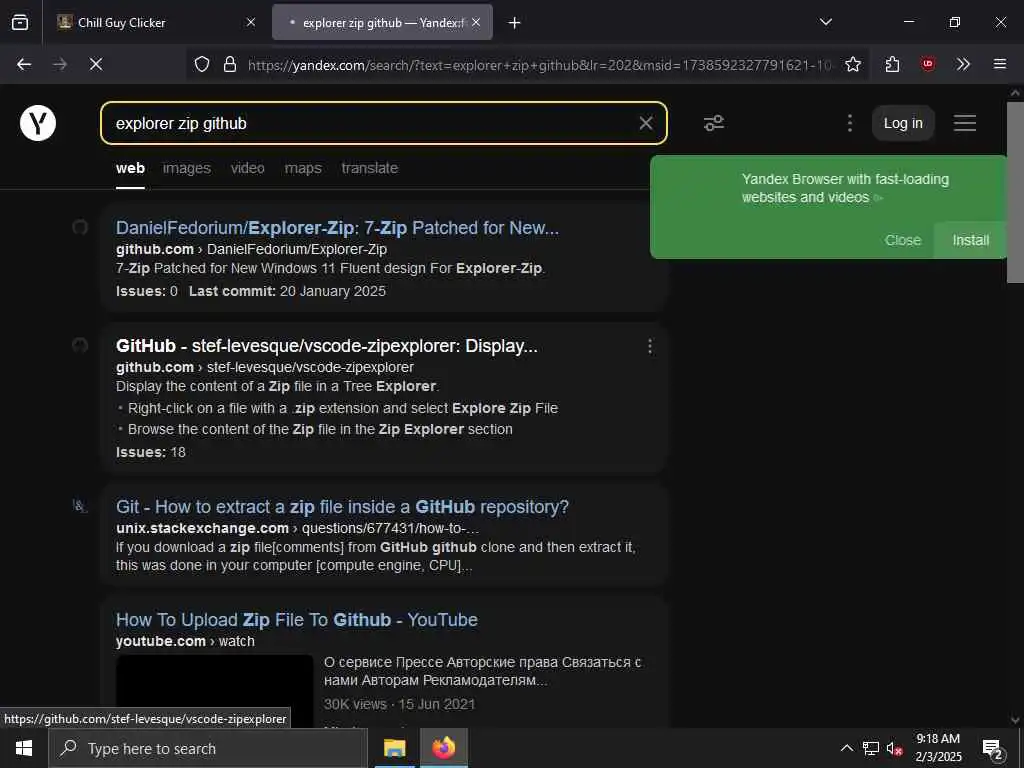Install Yandex Browser from banner
The height and width of the screenshot is (768, 1024).
pyautogui.click(x=970, y=240)
